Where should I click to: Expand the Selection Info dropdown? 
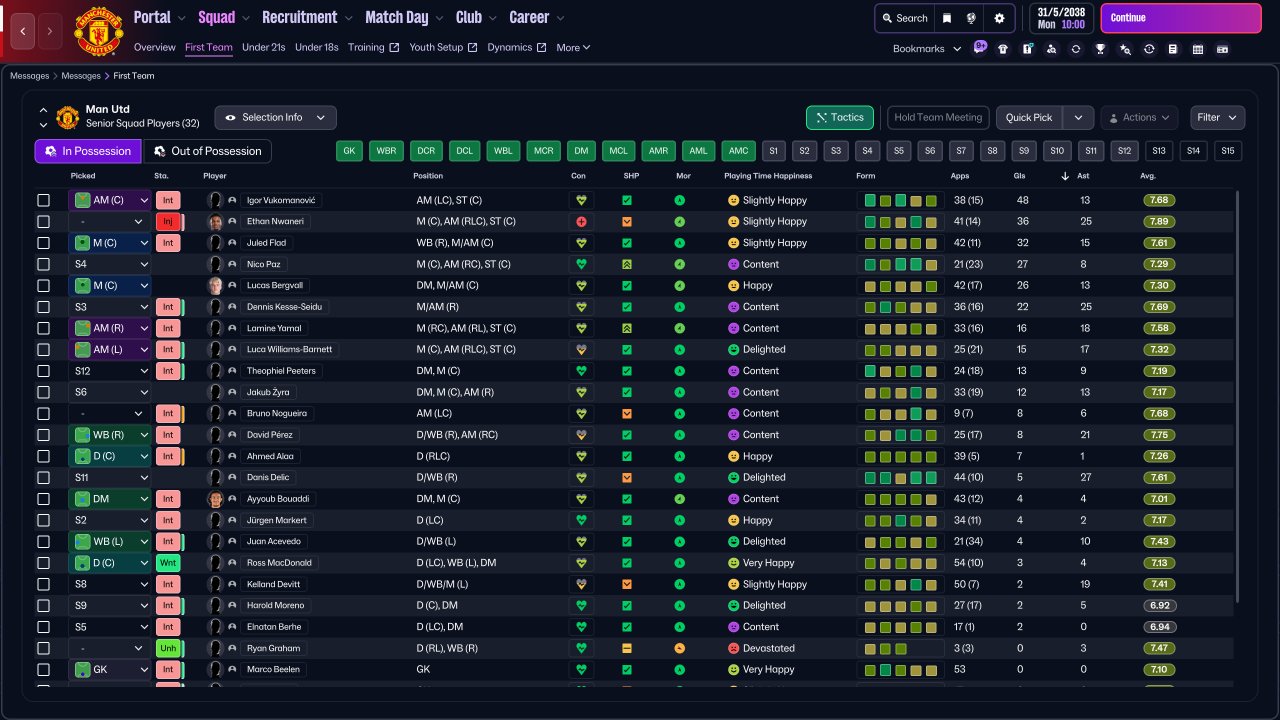point(276,118)
